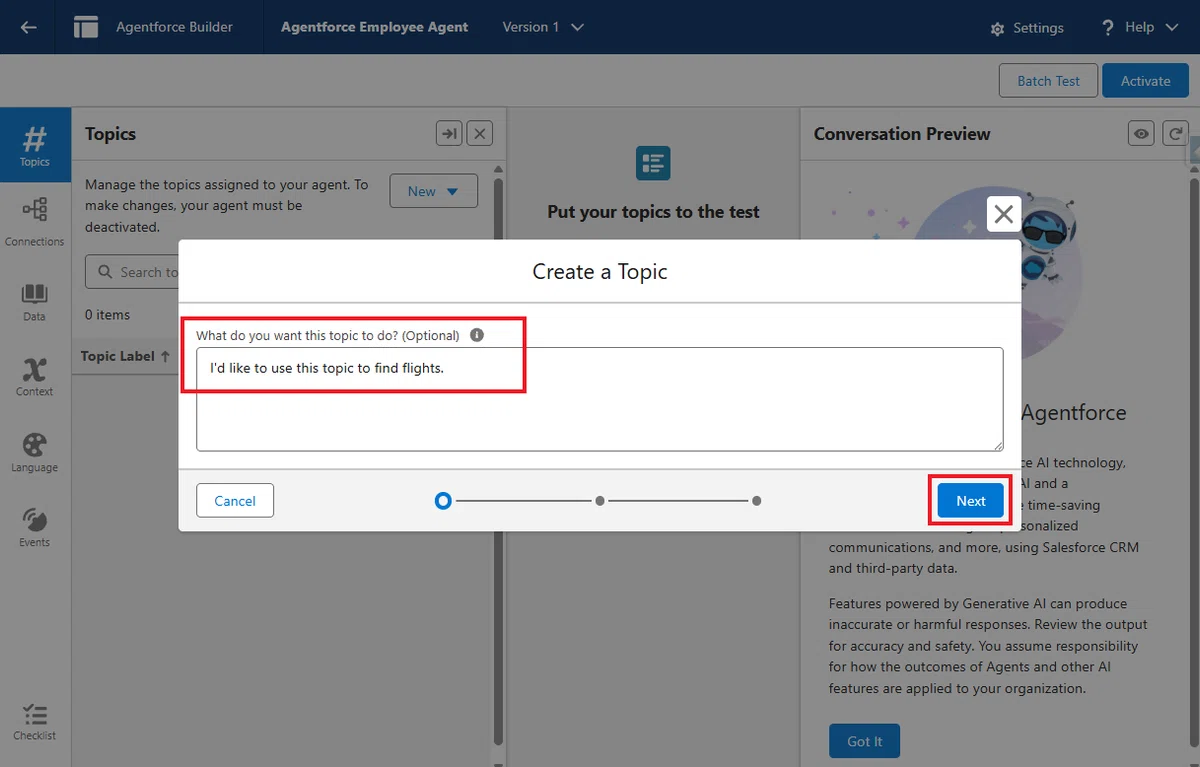
Task: Toggle the Conversation Preview eye icon
Action: click(1141, 133)
